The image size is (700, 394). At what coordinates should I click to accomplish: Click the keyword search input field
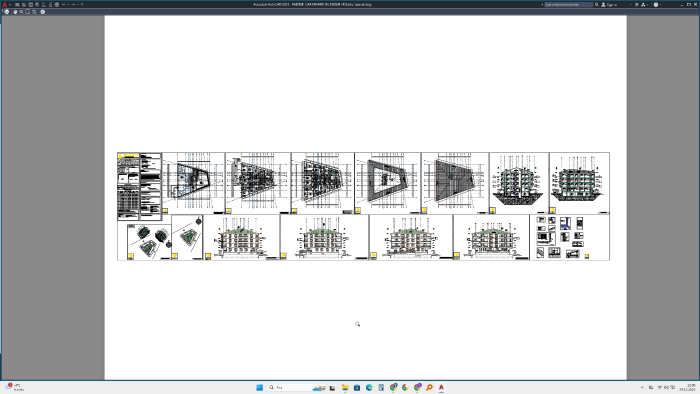[x=569, y=4]
